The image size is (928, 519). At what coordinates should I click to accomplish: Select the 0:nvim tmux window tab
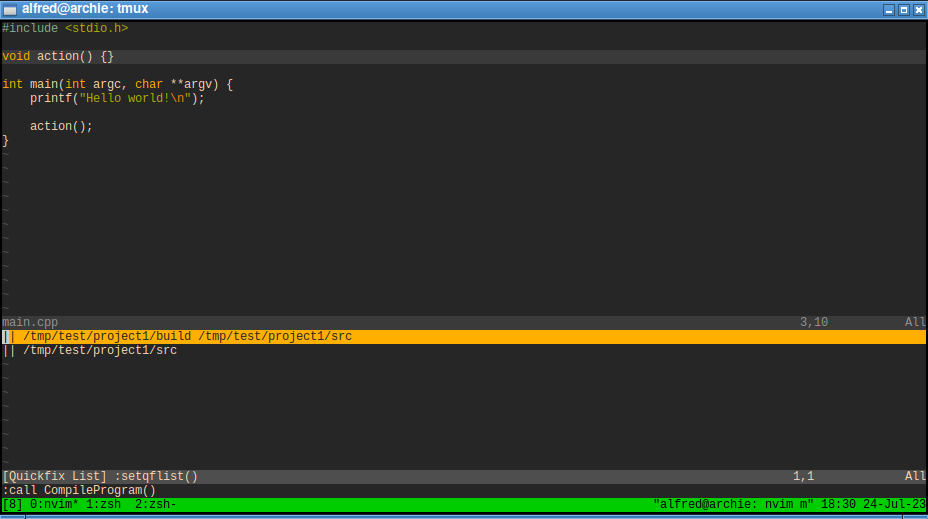pos(54,504)
